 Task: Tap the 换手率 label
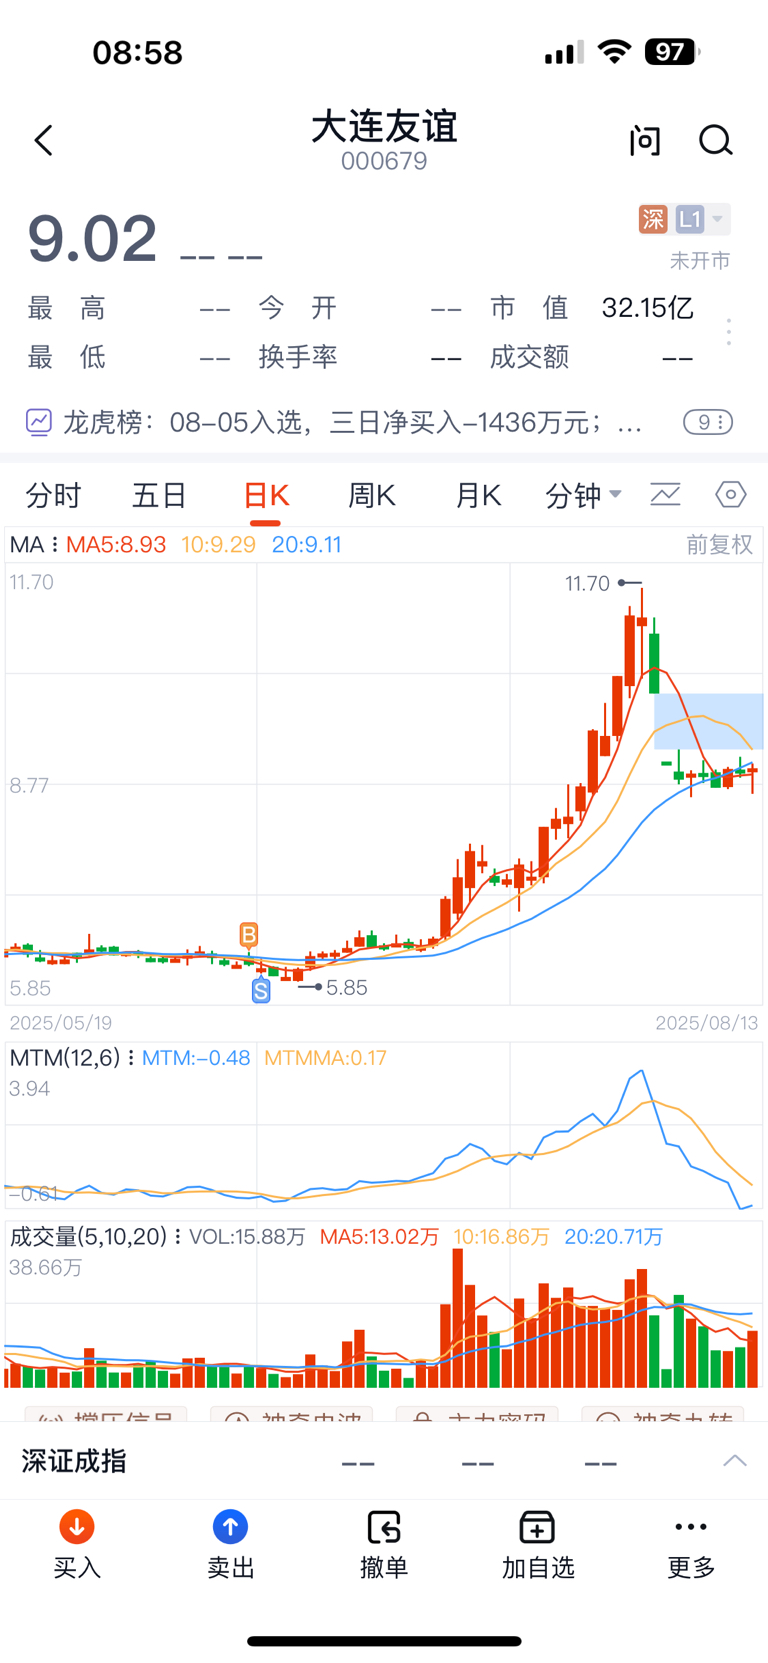click(x=298, y=357)
